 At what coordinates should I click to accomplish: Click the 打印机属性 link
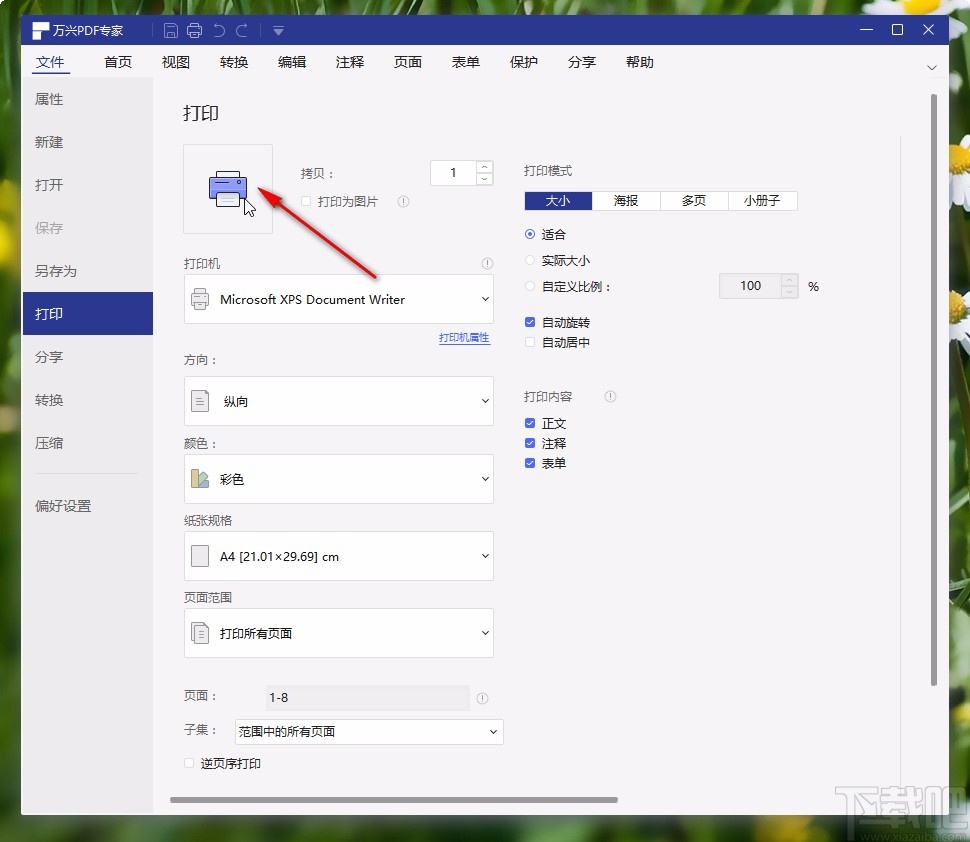click(x=464, y=338)
